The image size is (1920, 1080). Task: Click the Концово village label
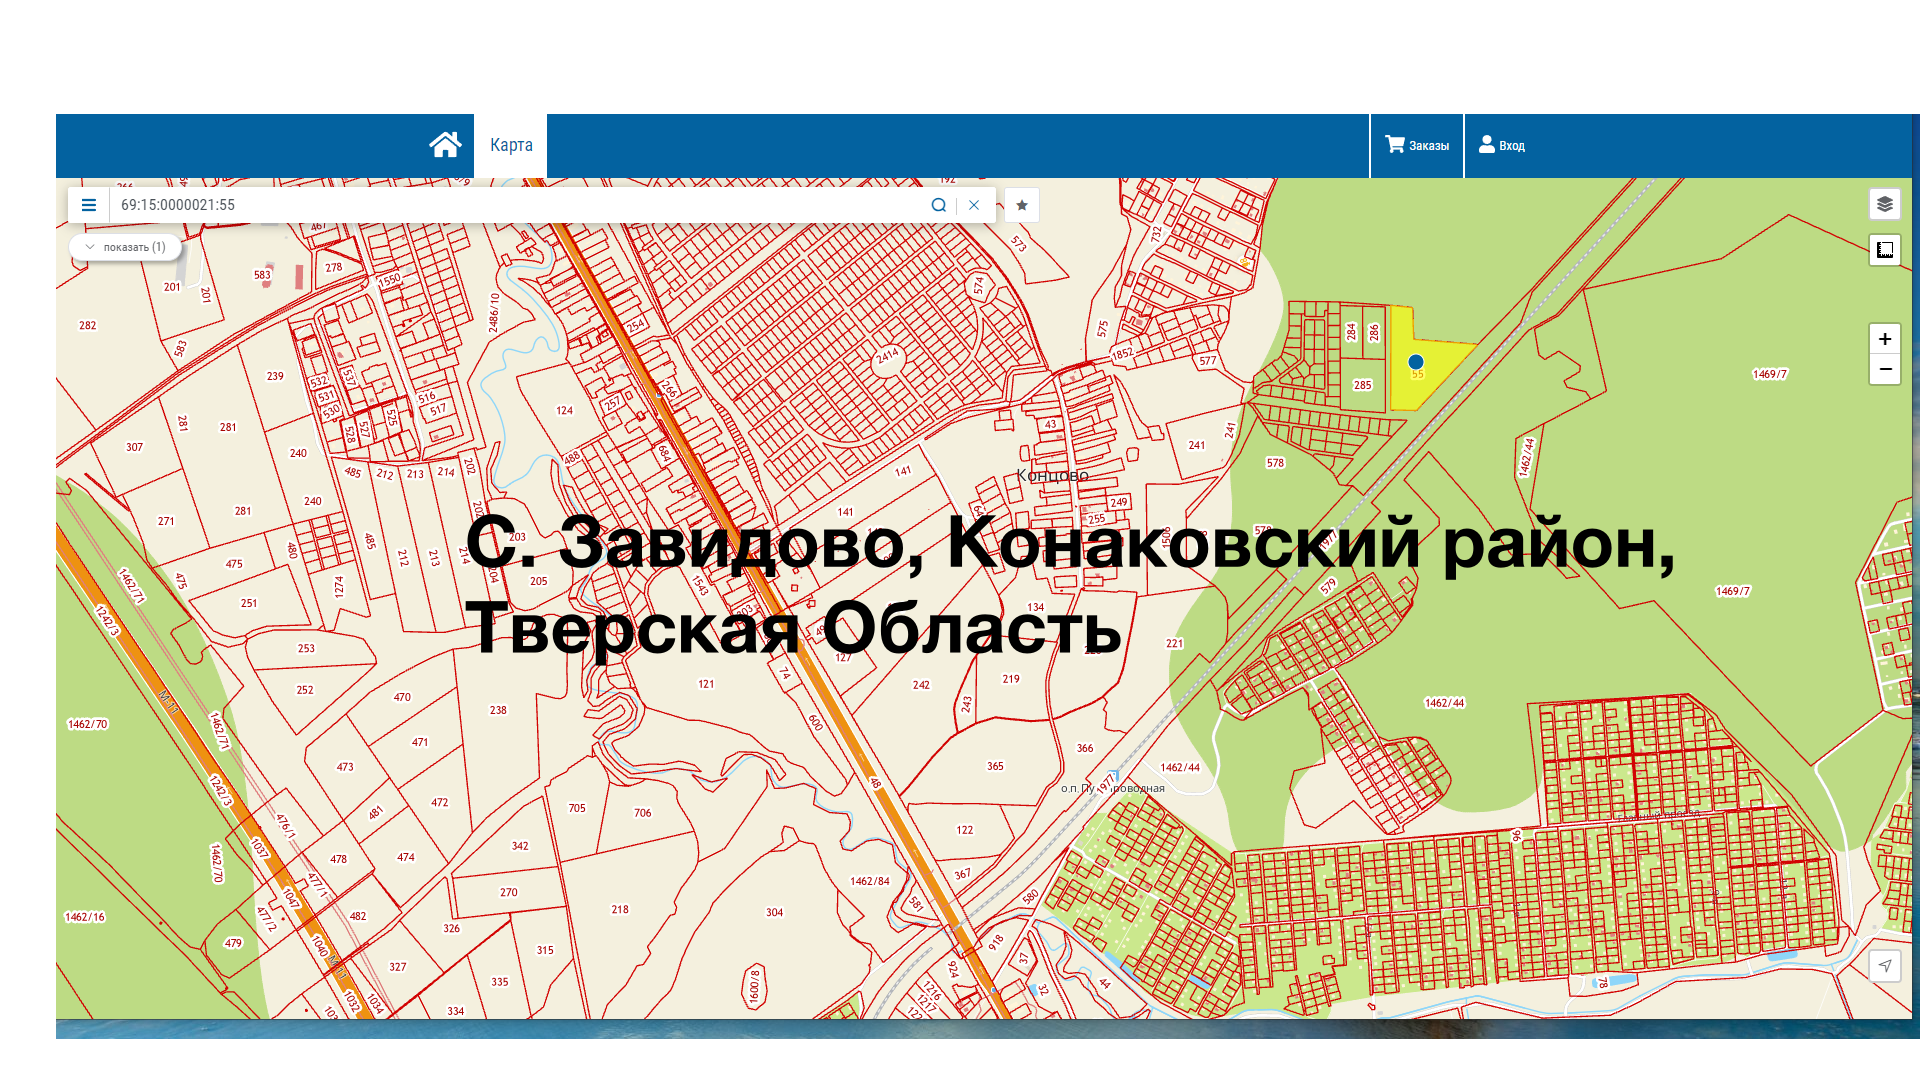tap(1052, 475)
